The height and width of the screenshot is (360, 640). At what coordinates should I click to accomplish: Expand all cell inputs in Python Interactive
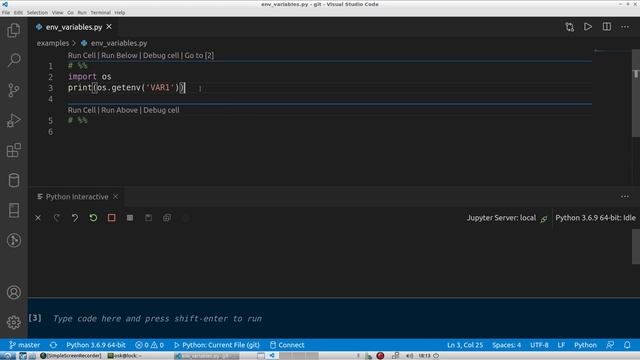(x=167, y=218)
